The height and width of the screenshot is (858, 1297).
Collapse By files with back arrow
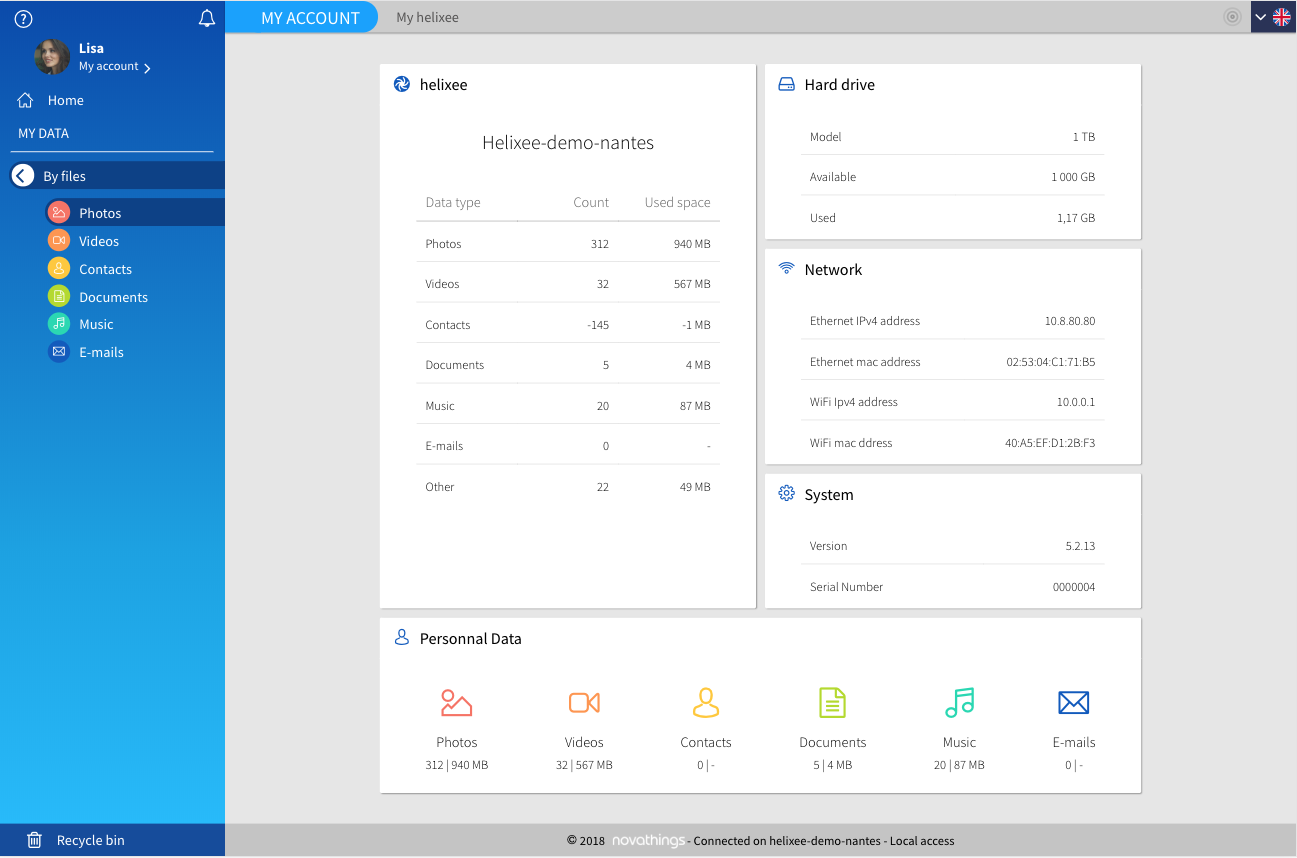(x=22, y=176)
